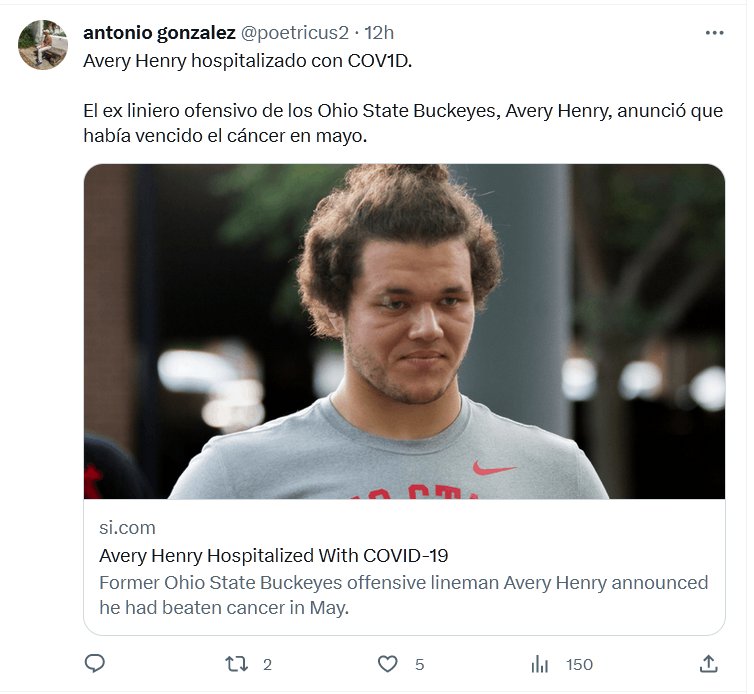
Task: Open the three-dot more options menu
Action: tap(714, 33)
